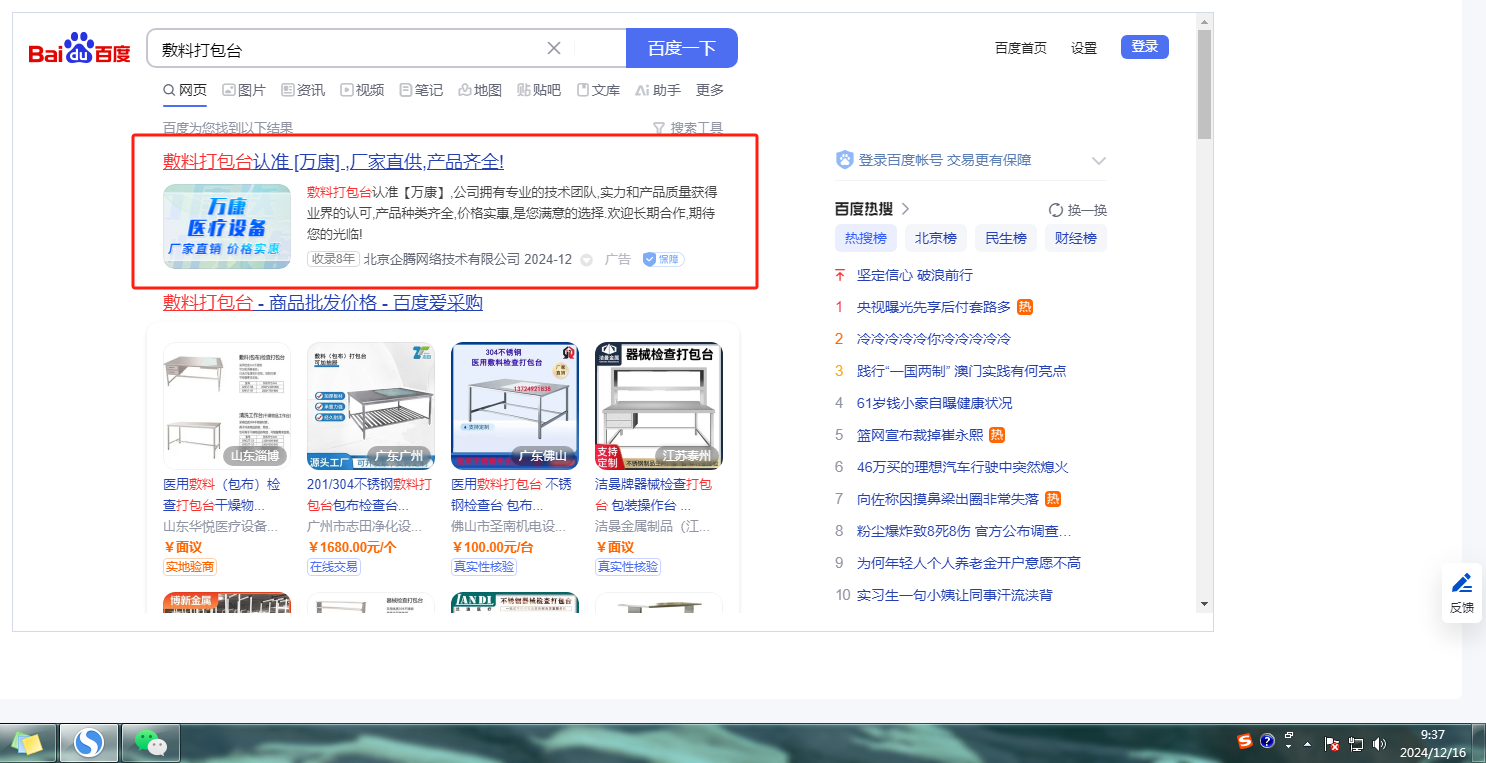Viewport: 1486px width, 763px height.
Task: Open 百度热搜 via its chevron
Action: [x=906, y=209]
